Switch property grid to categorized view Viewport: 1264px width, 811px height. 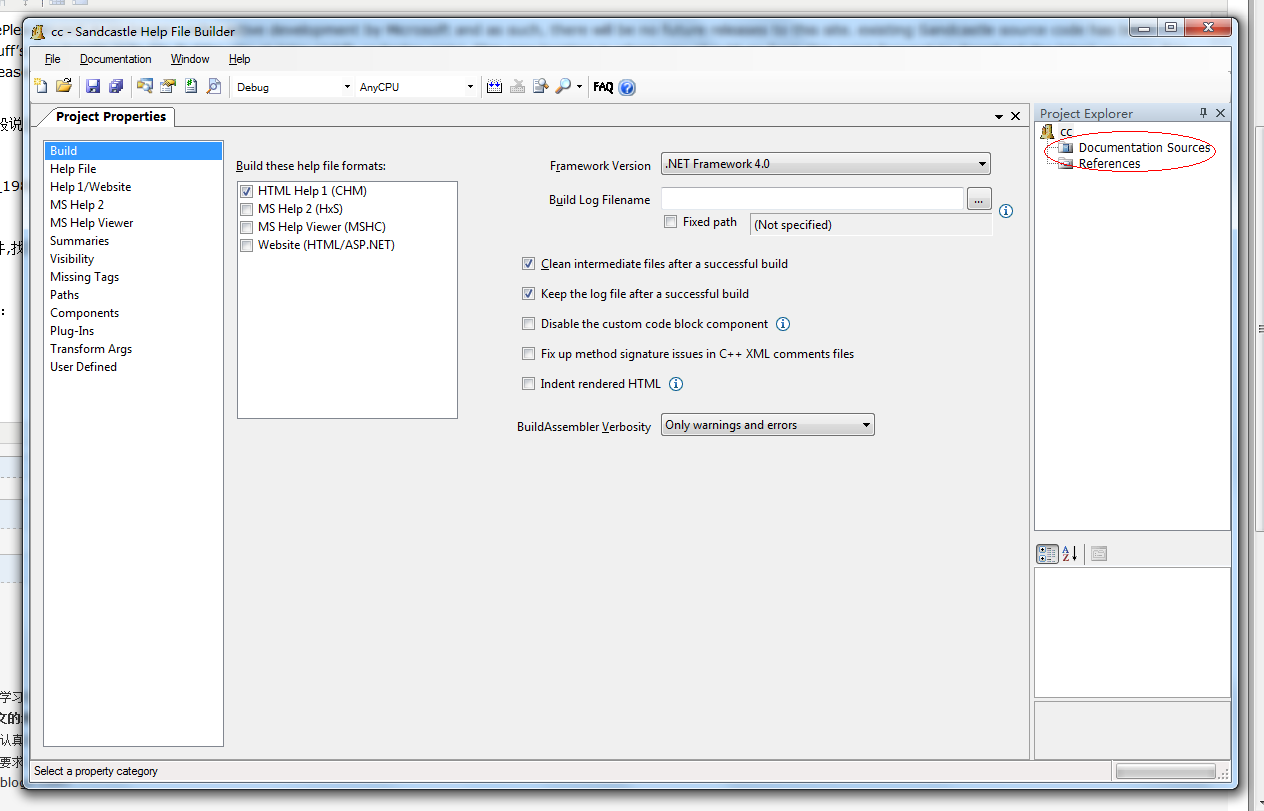tap(1047, 553)
